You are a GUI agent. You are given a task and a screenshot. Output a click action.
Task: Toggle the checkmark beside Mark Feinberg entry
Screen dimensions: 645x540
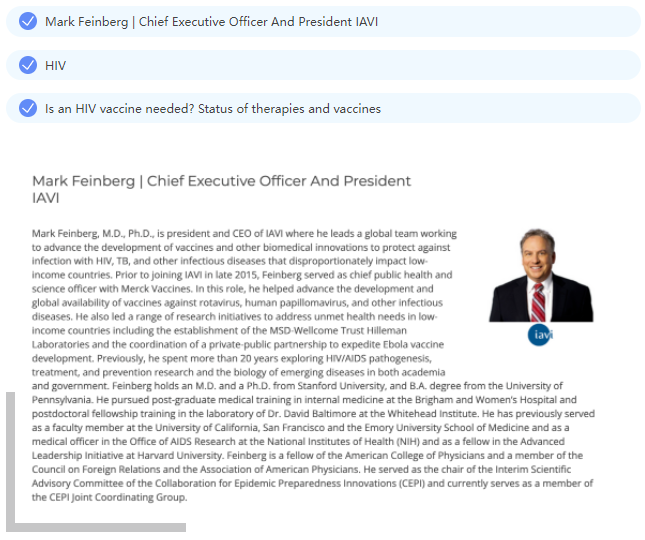[28, 21]
